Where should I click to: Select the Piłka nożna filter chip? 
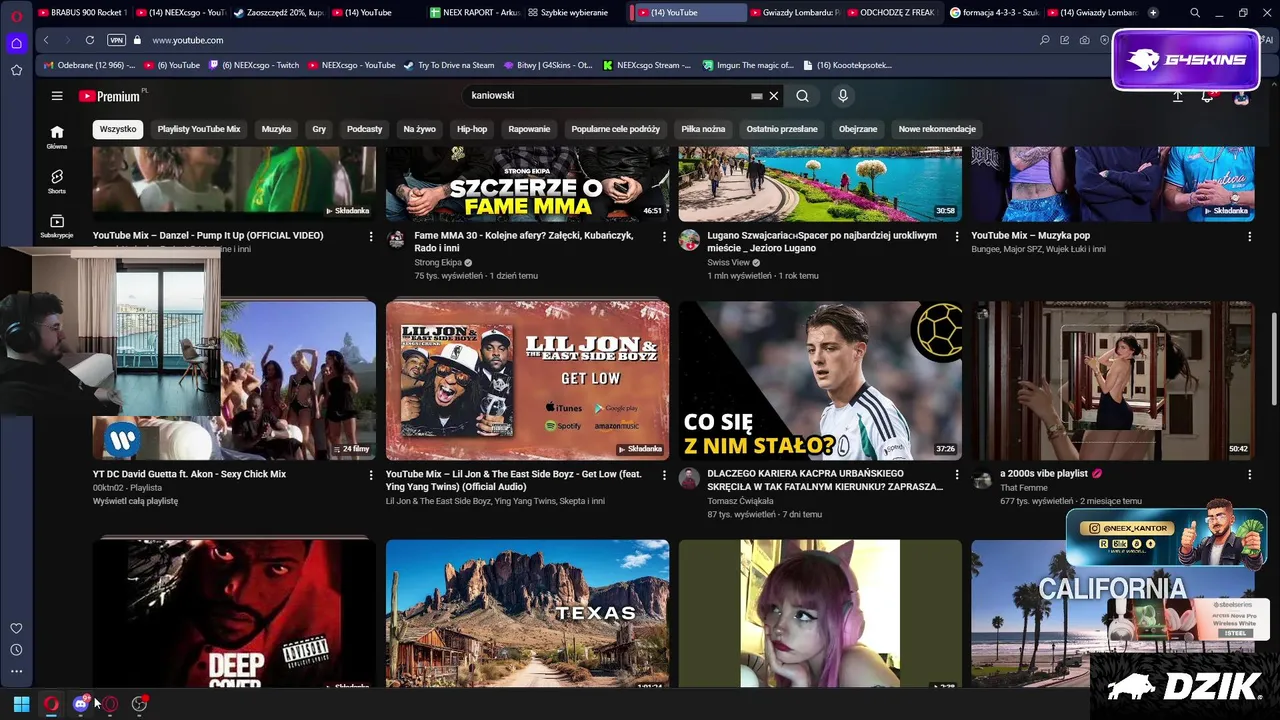tap(703, 129)
